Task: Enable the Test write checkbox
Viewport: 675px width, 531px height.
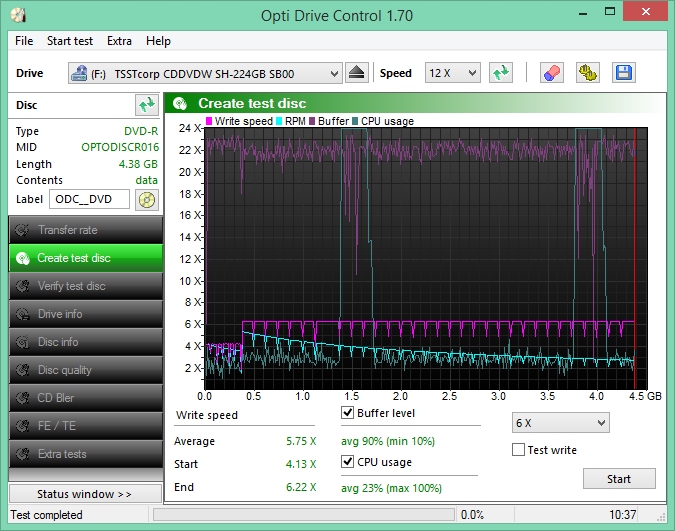Action: click(x=518, y=450)
